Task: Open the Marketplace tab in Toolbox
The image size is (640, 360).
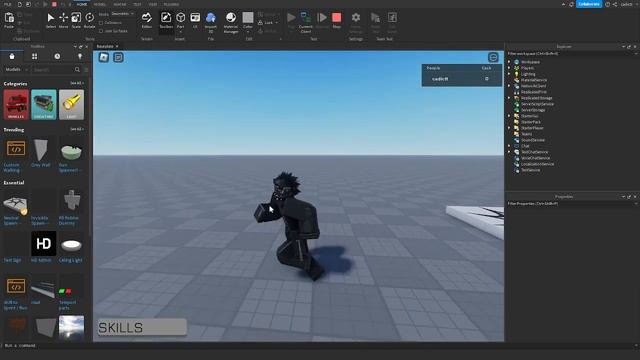Action: [12, 56]
